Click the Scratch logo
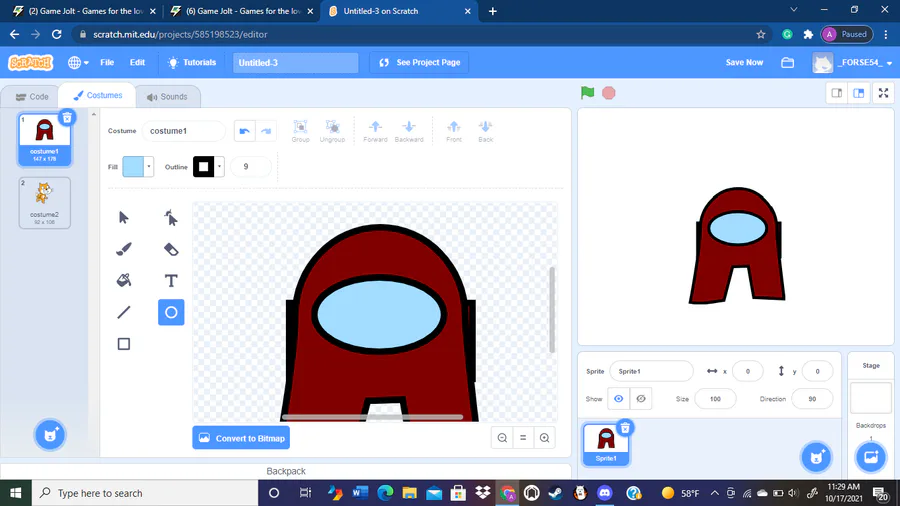Viewport: 900px width, 506px height. tap(30, 63)
